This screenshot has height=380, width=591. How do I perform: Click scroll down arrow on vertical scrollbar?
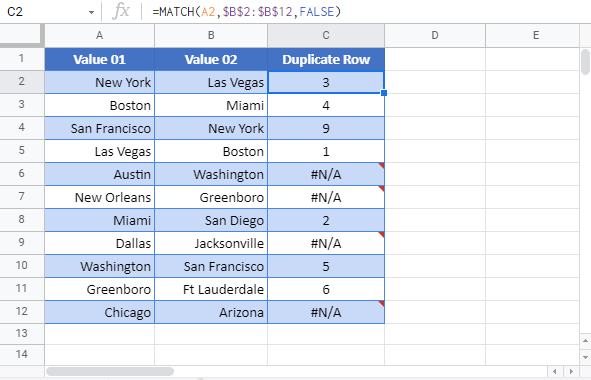(x=585, y=357)
